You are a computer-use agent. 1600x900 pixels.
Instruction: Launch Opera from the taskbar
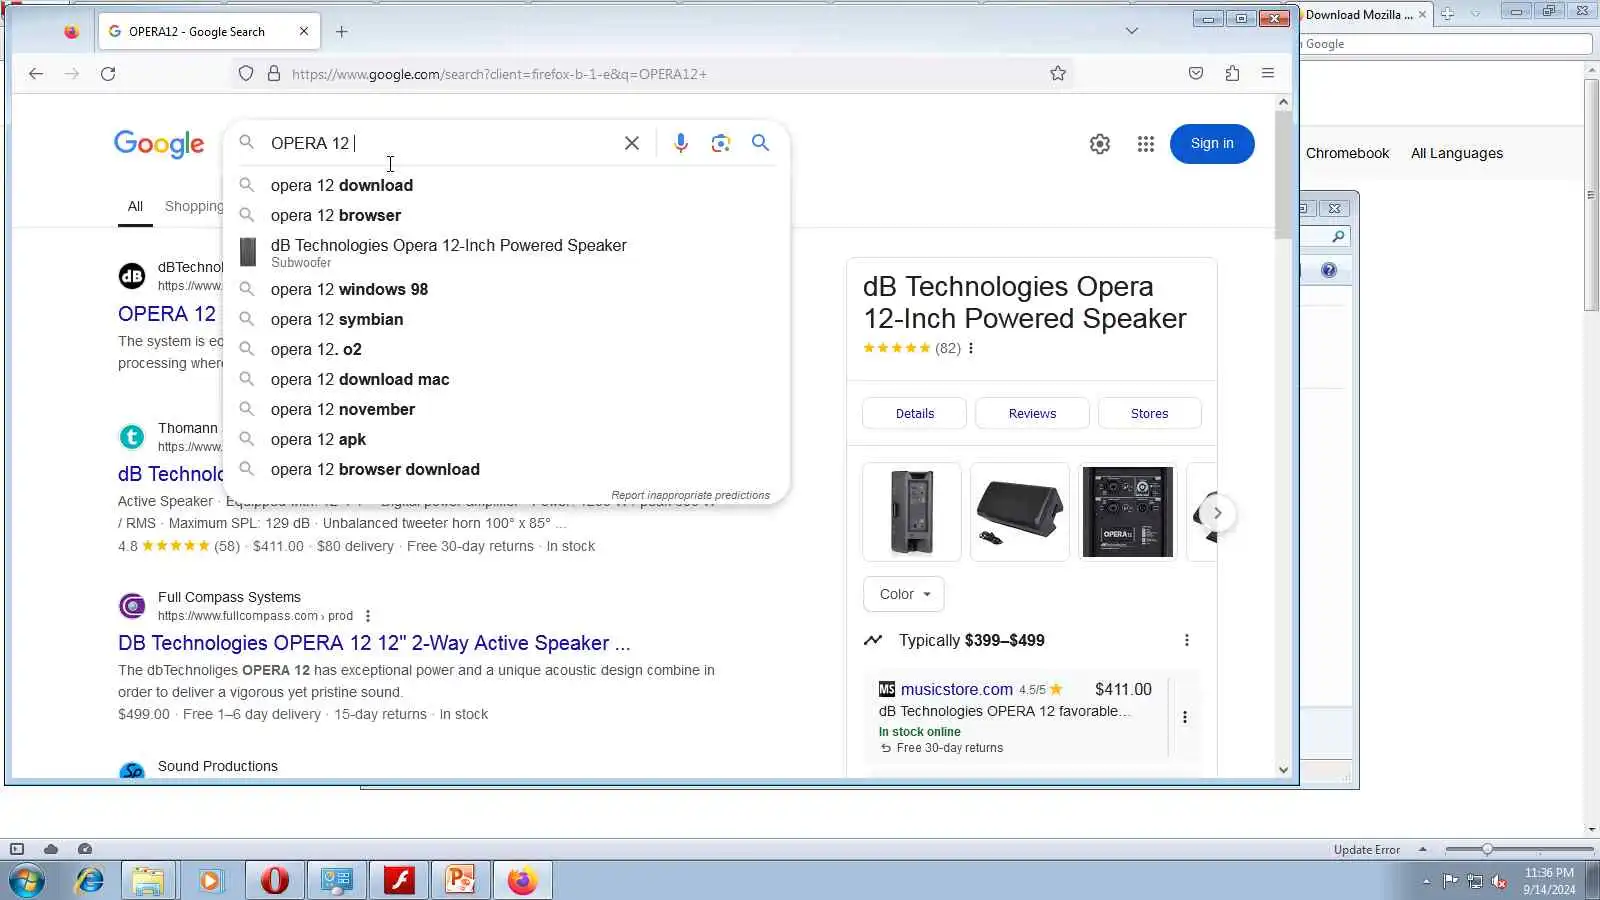click(x=274, y=880)
